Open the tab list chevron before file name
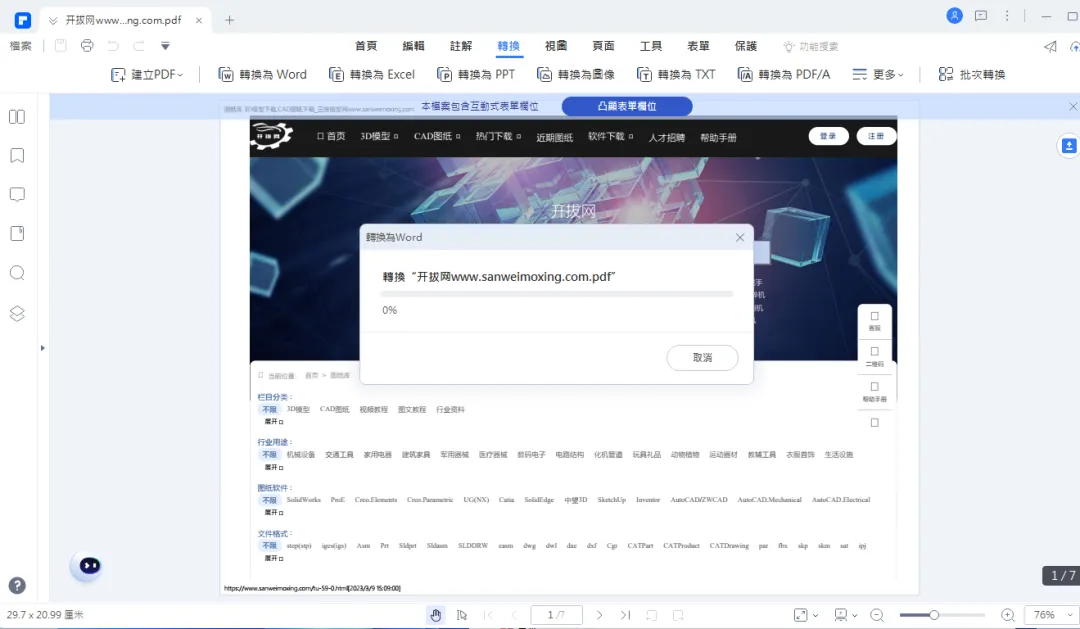Screen dimensions: 1080x629 [53, 21]
